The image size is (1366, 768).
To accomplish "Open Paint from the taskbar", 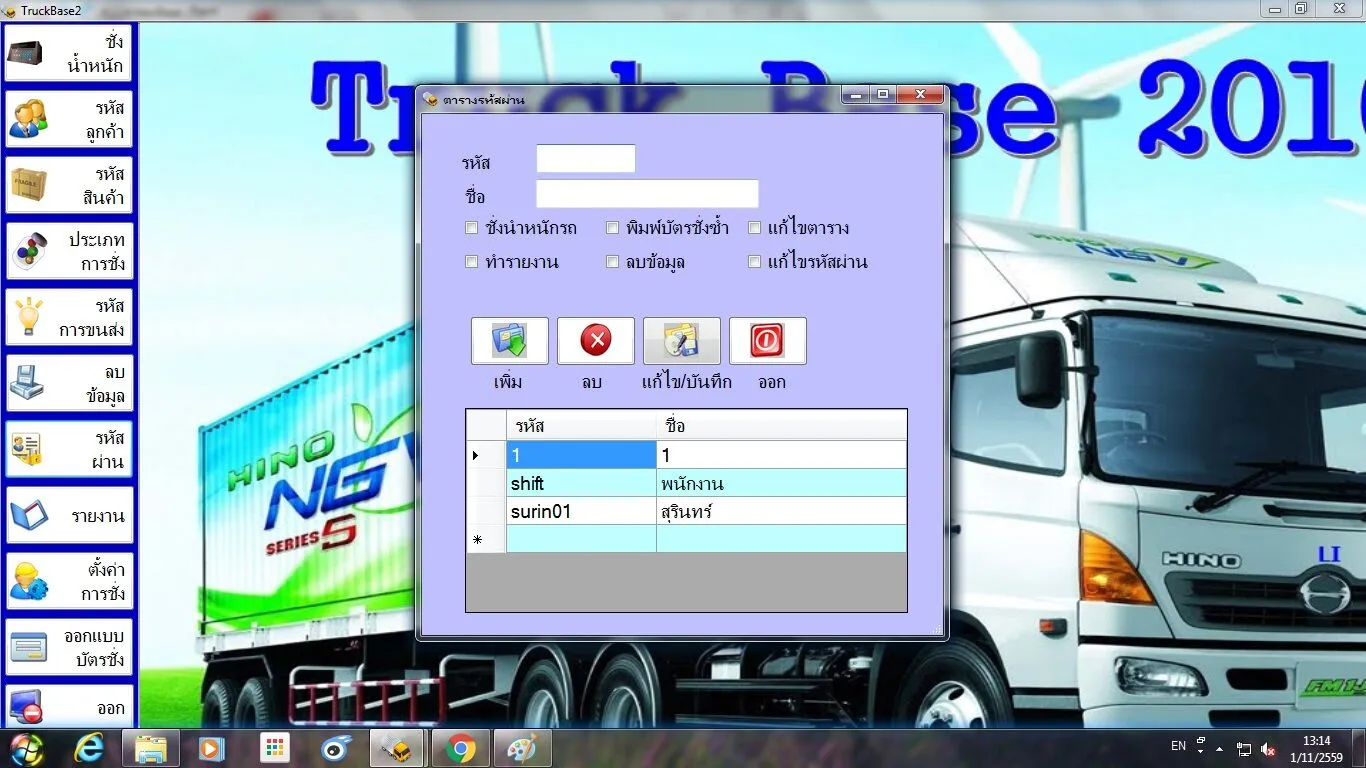I will pyautogui.click(x=521, y=748).
